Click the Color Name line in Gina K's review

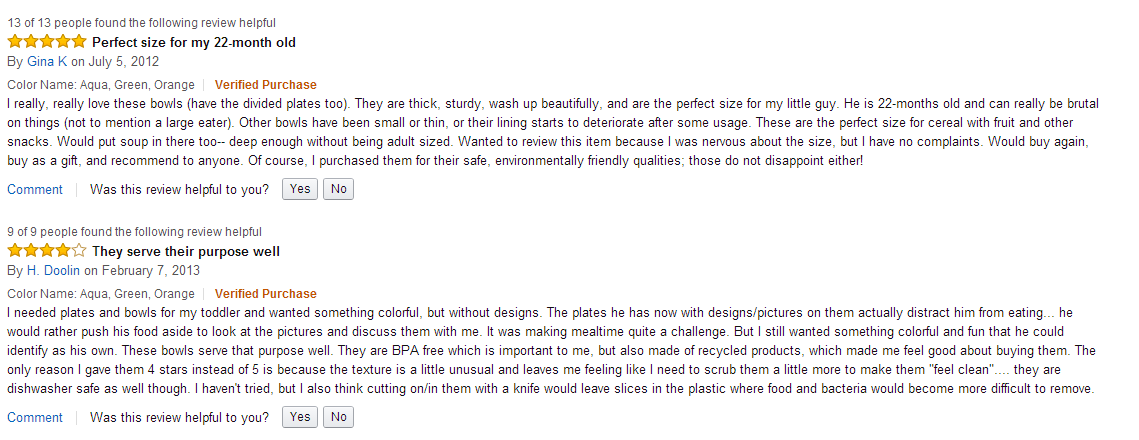coord(101,85)
